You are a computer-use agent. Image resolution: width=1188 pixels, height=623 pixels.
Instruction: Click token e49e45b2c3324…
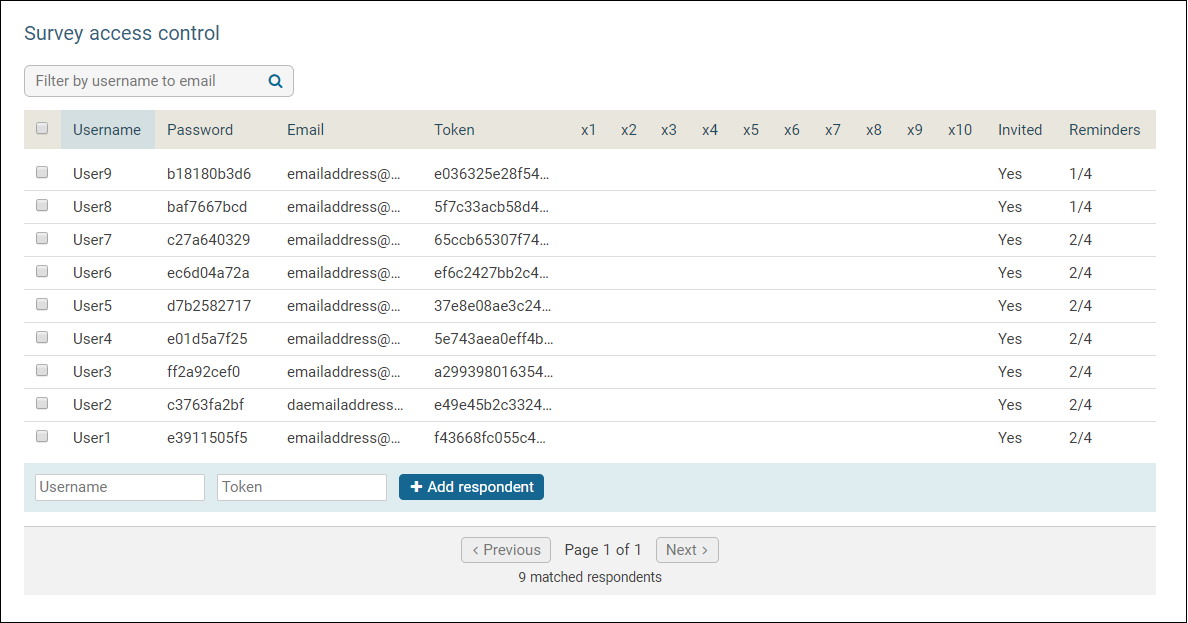click(492, 405)
